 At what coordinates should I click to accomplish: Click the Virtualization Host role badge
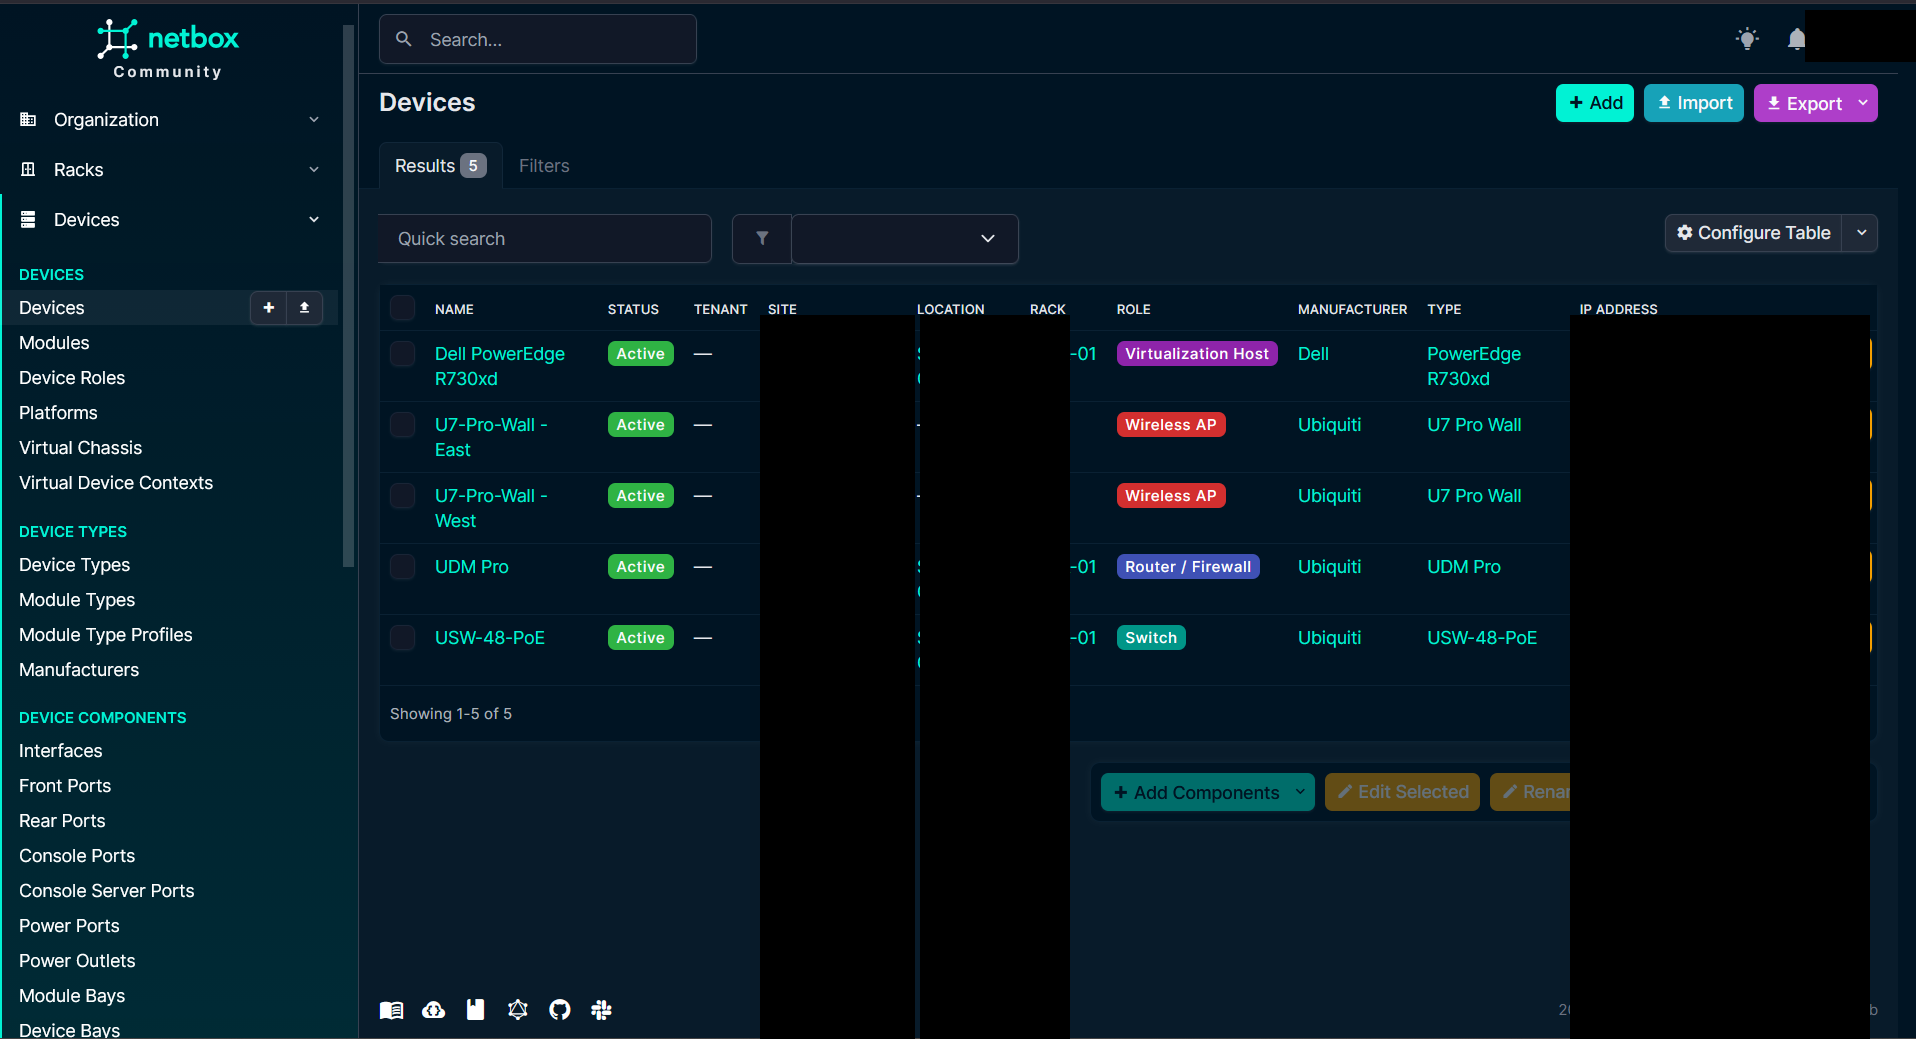[1196, 354]
